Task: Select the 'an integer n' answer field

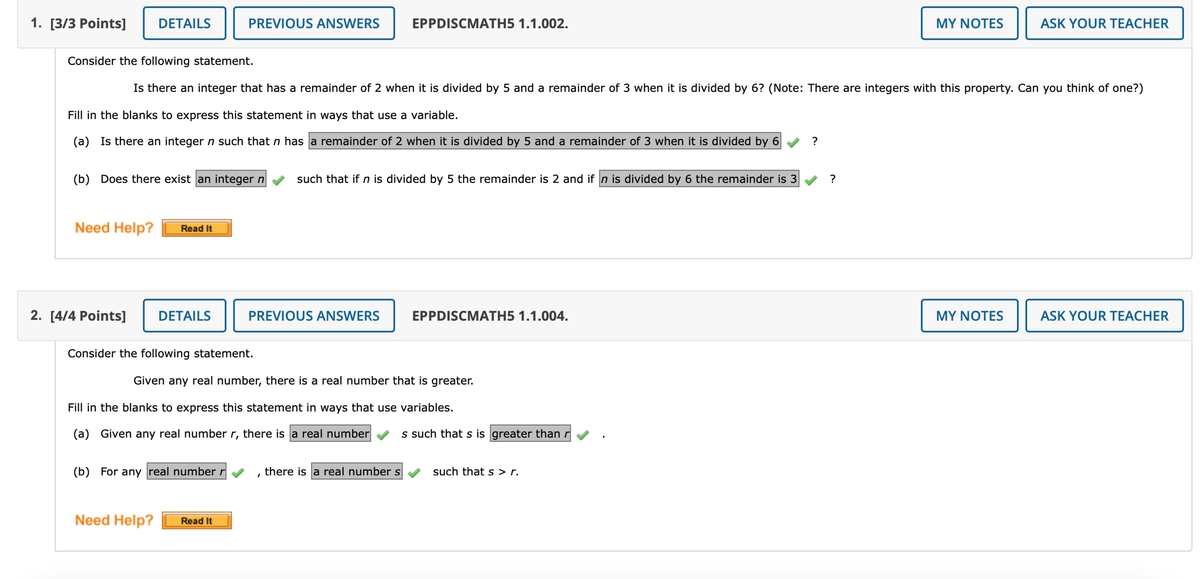Action: pos(231,179)
